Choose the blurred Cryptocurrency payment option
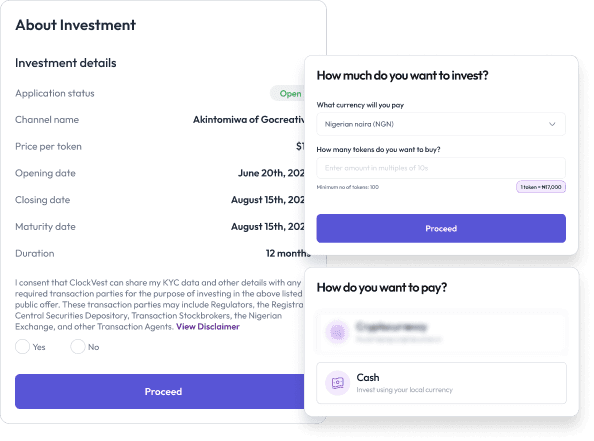 pyautogui.click(x=441, y=332)
